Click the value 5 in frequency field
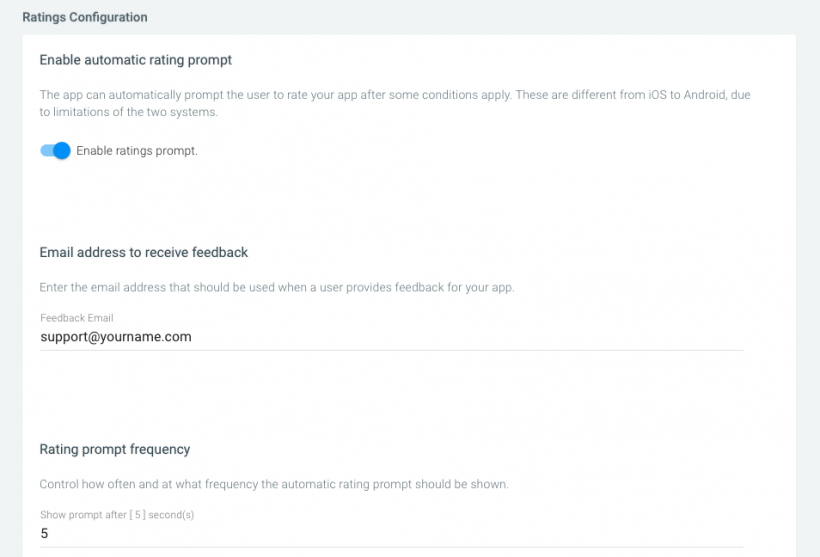The height and width of the screenshot is (557, 820). tap(44, 534)
